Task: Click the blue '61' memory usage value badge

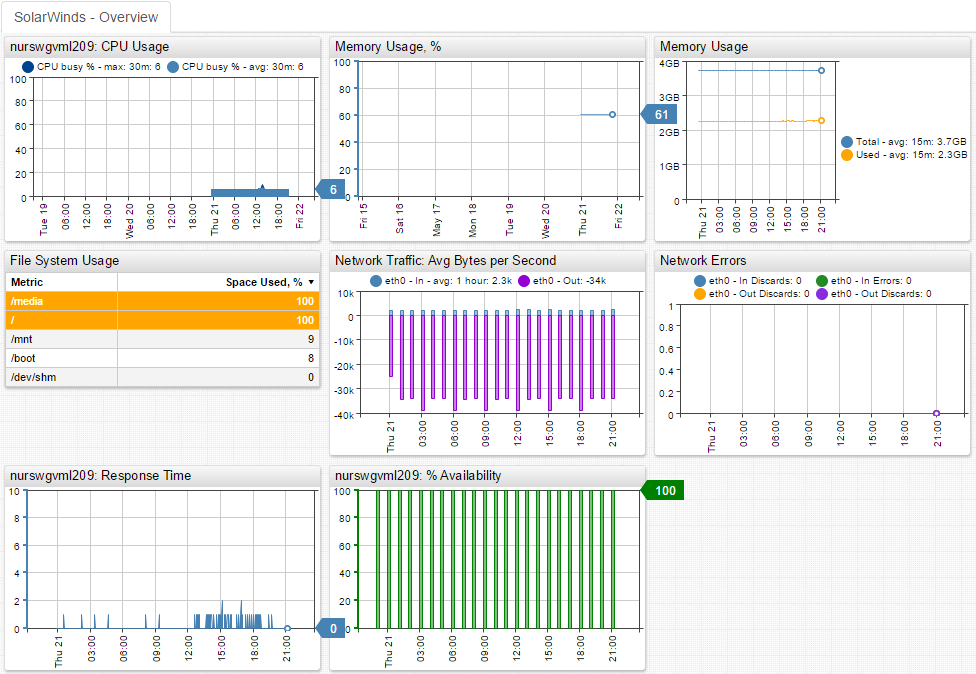Action: click(660, 114)
